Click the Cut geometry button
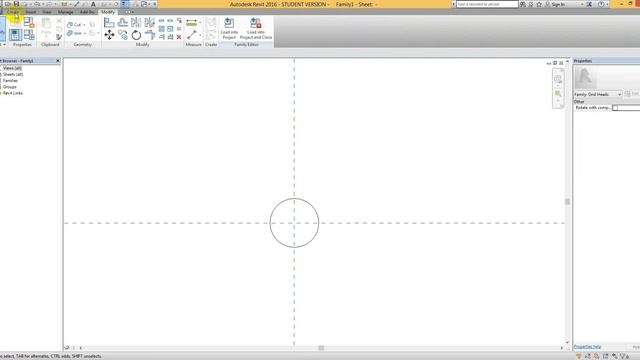640x360 pixels. click(74, 25)
